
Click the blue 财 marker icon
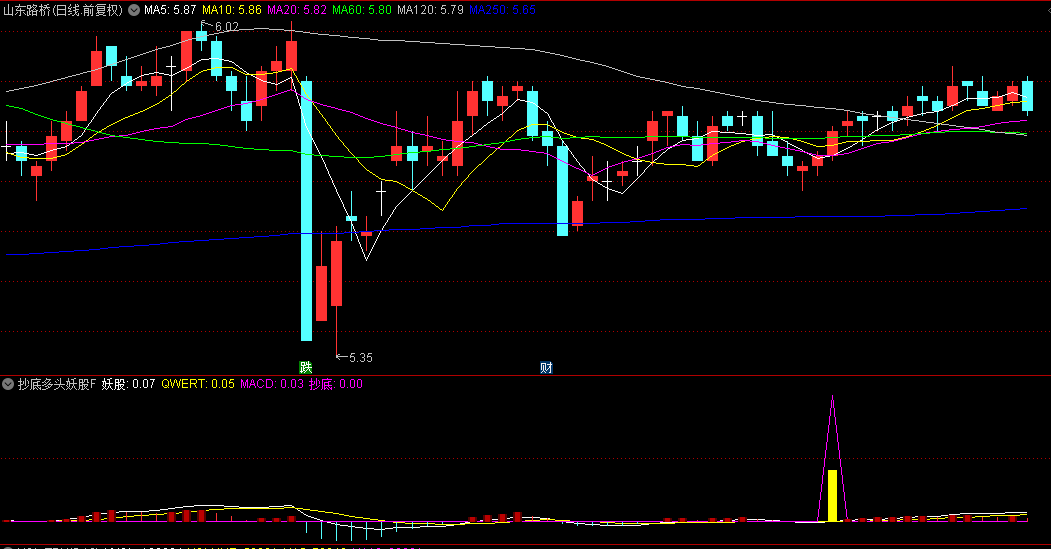546,367
